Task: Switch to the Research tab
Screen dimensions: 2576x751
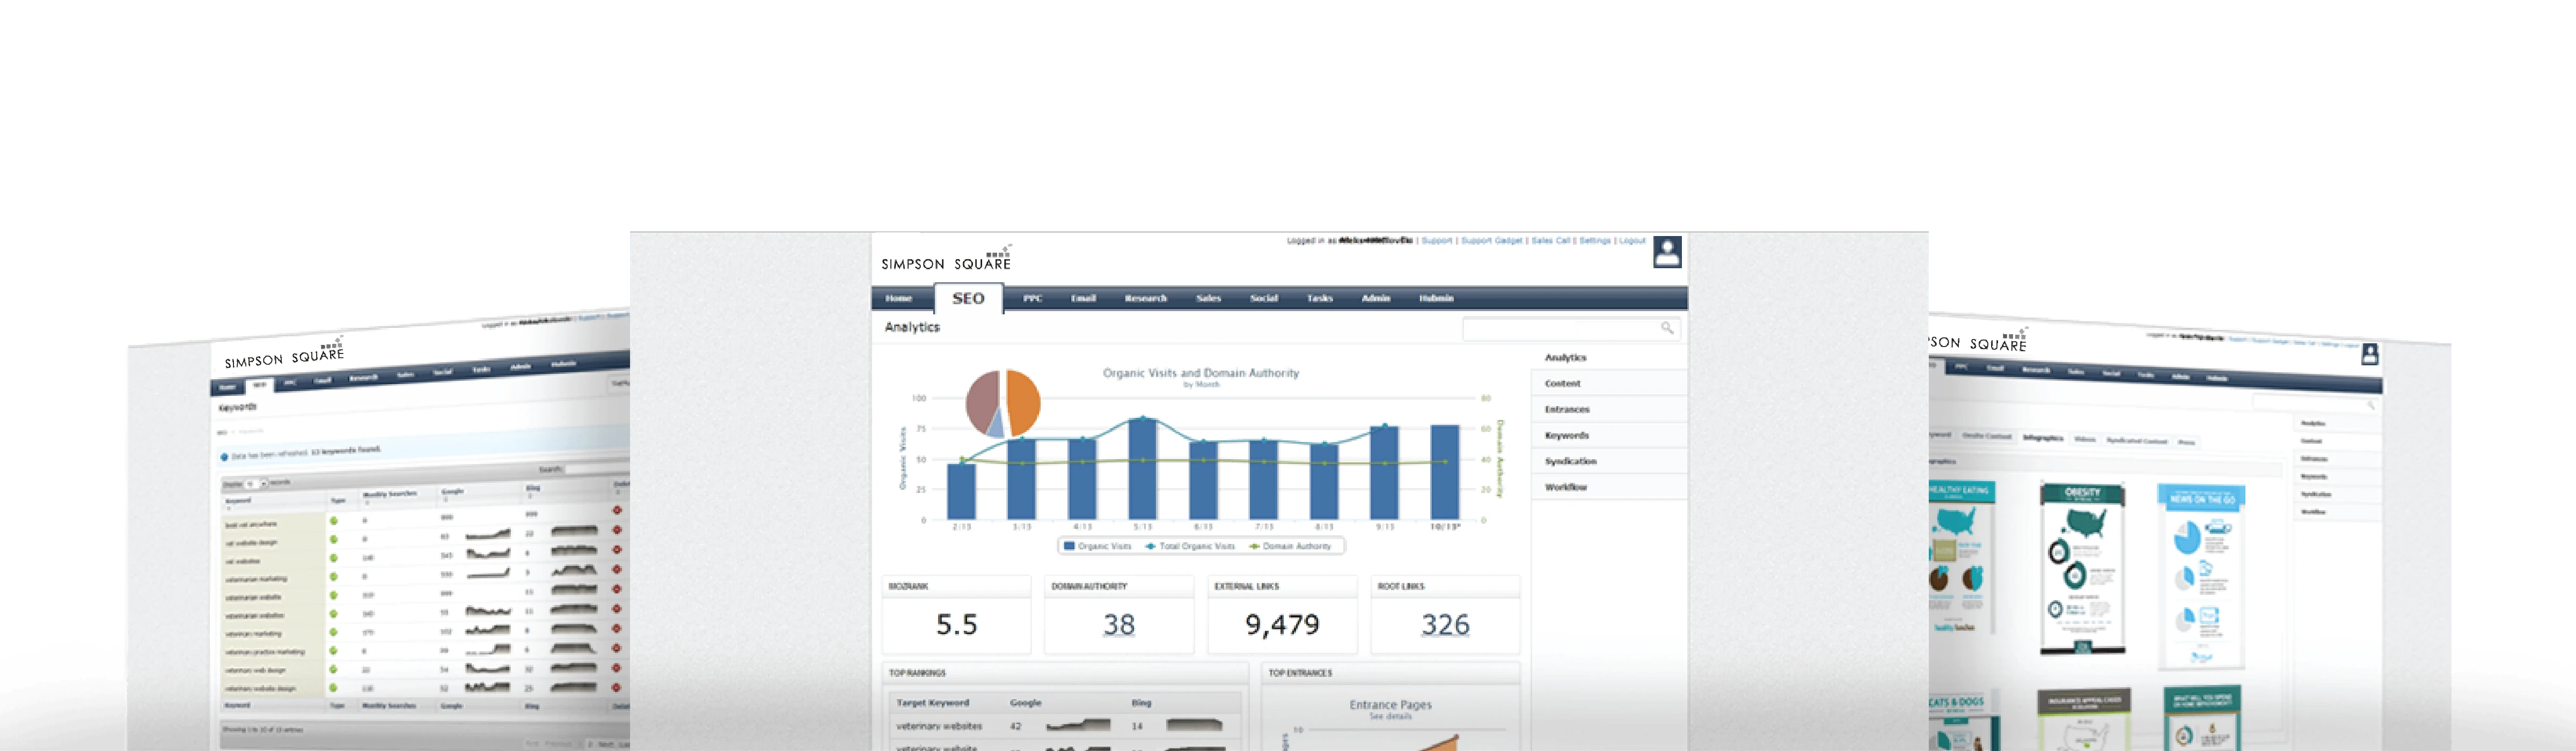Action: pyautogui.click(x=1145, y=298)
